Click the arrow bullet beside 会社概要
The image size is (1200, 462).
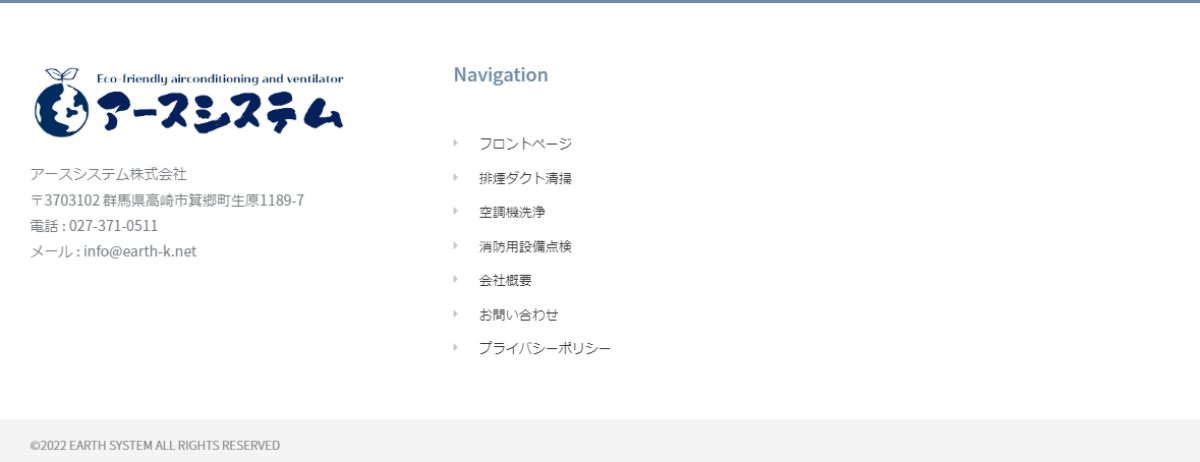tap(455, 279)
